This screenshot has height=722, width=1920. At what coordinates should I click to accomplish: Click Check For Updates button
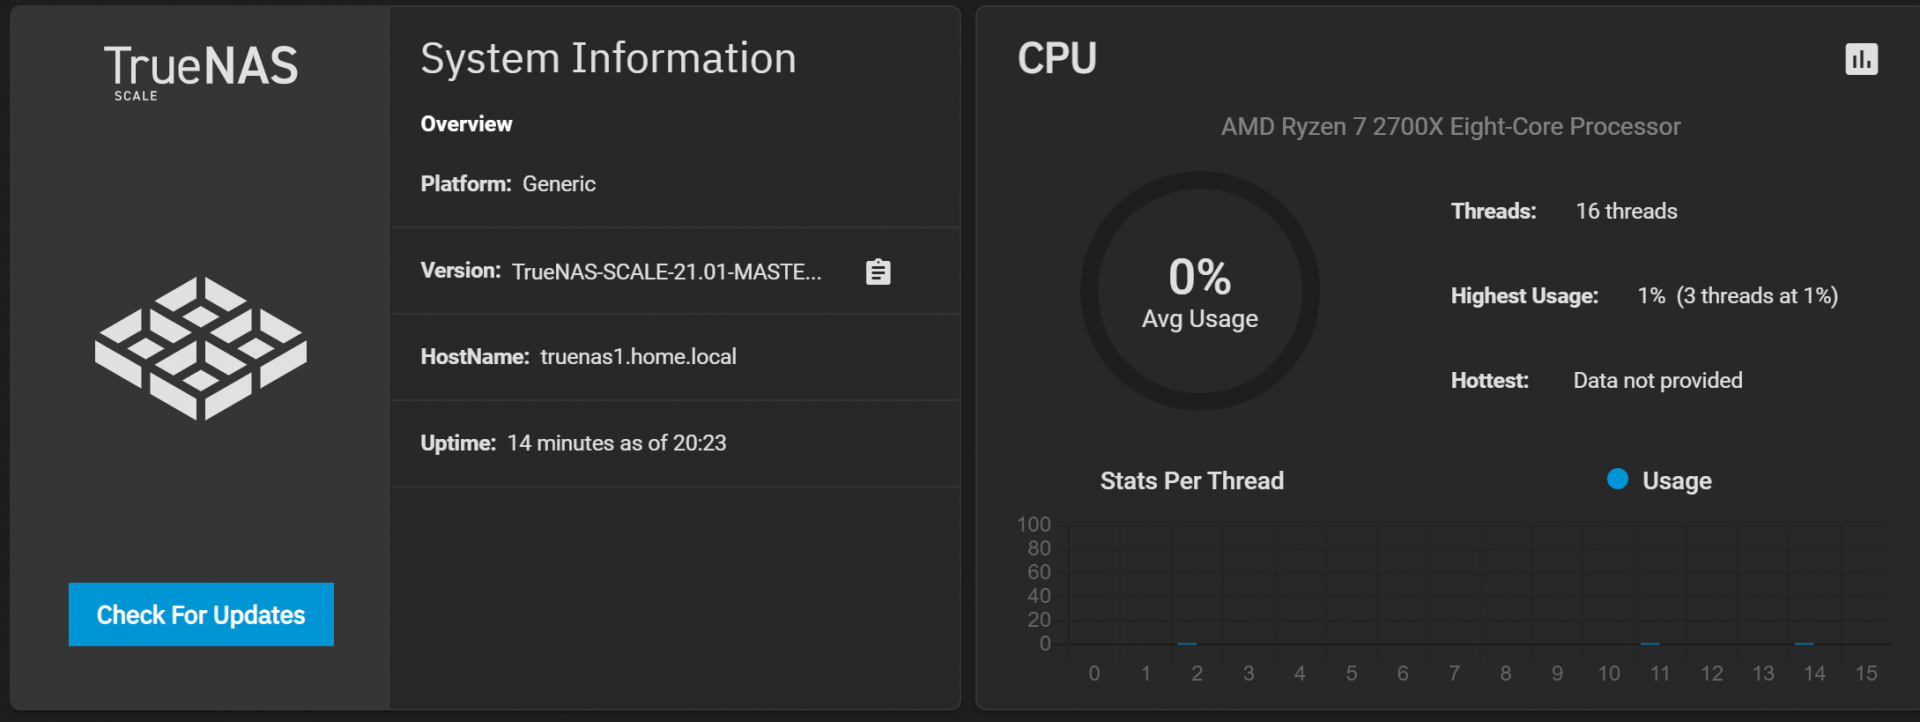tap(201, 614)
